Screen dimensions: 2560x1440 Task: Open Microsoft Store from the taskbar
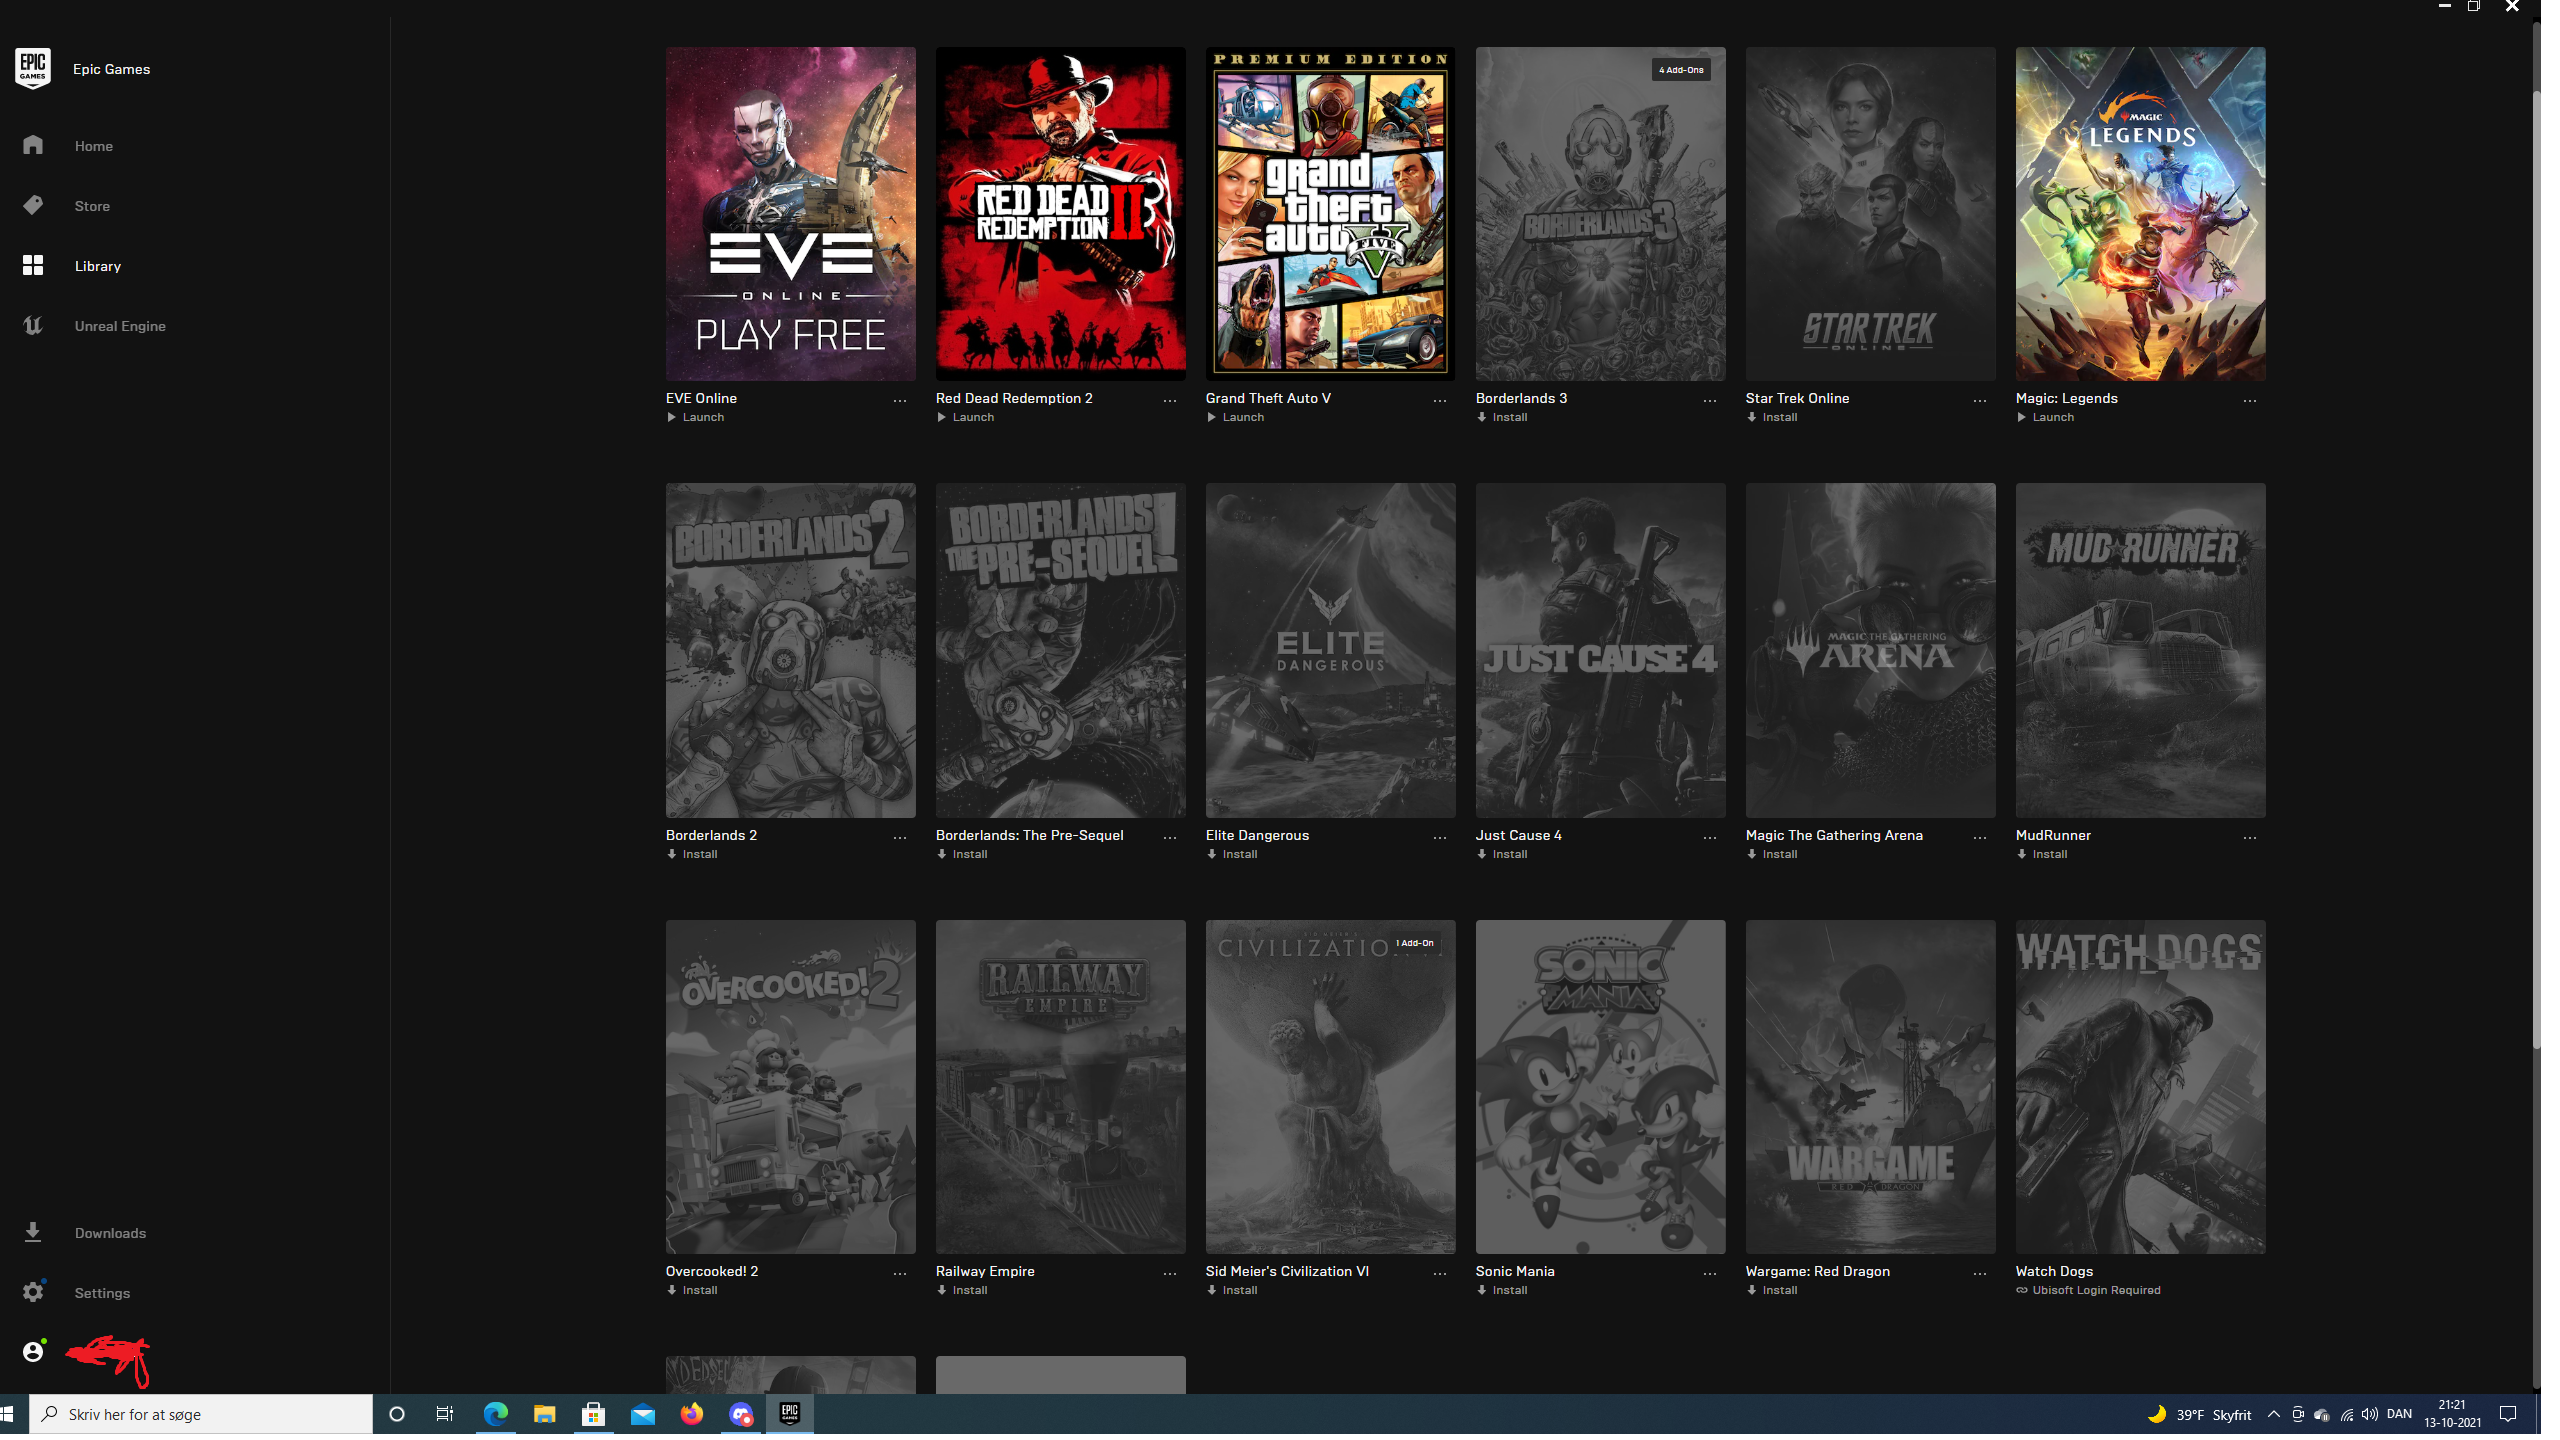[x=594, y=1414]
